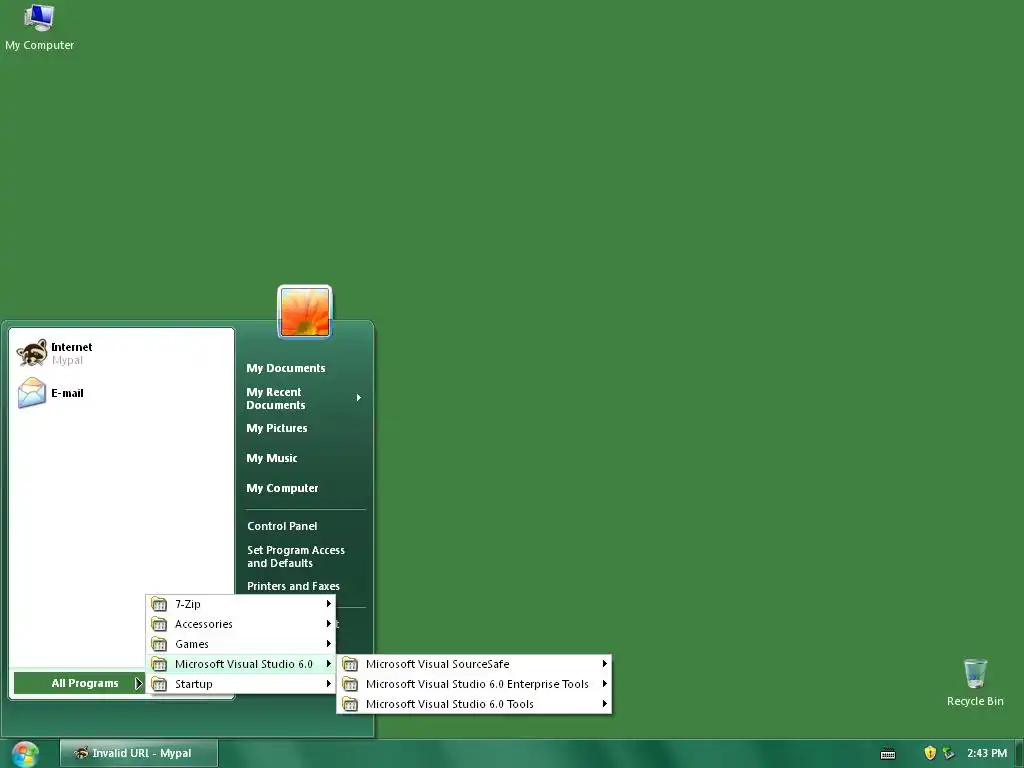Click the All Programs button
This screenshot has width=1024, height=768.
(79, 684)
